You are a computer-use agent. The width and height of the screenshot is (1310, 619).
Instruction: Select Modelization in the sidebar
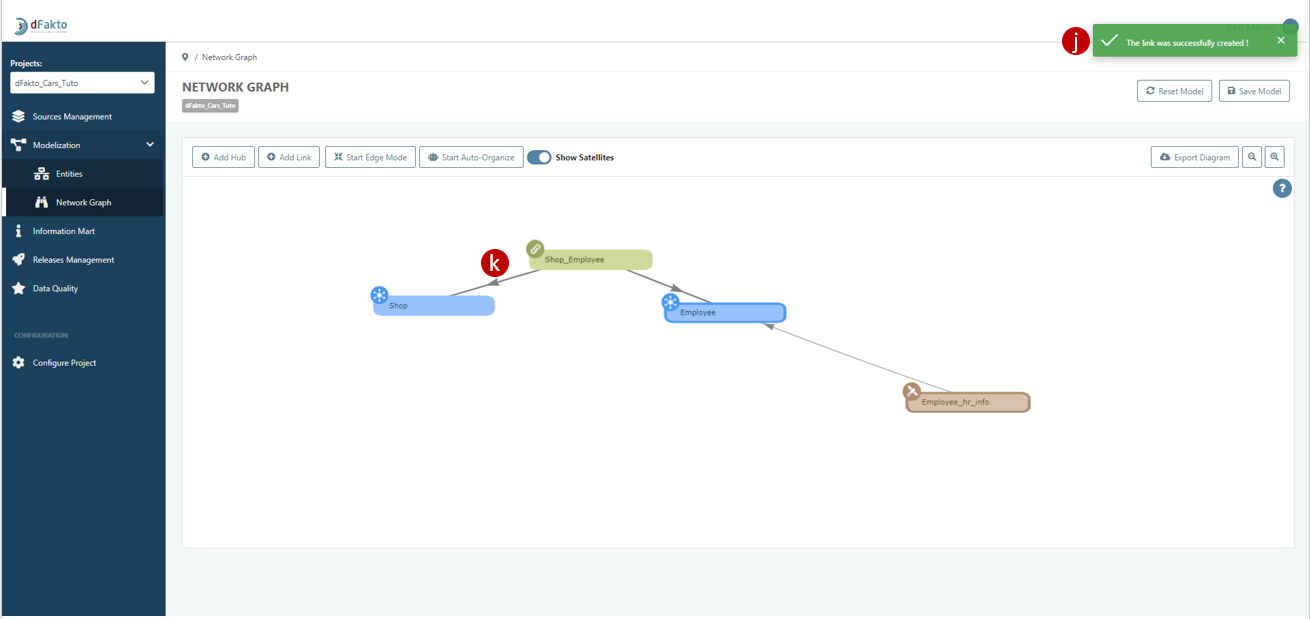click(56, 145)
